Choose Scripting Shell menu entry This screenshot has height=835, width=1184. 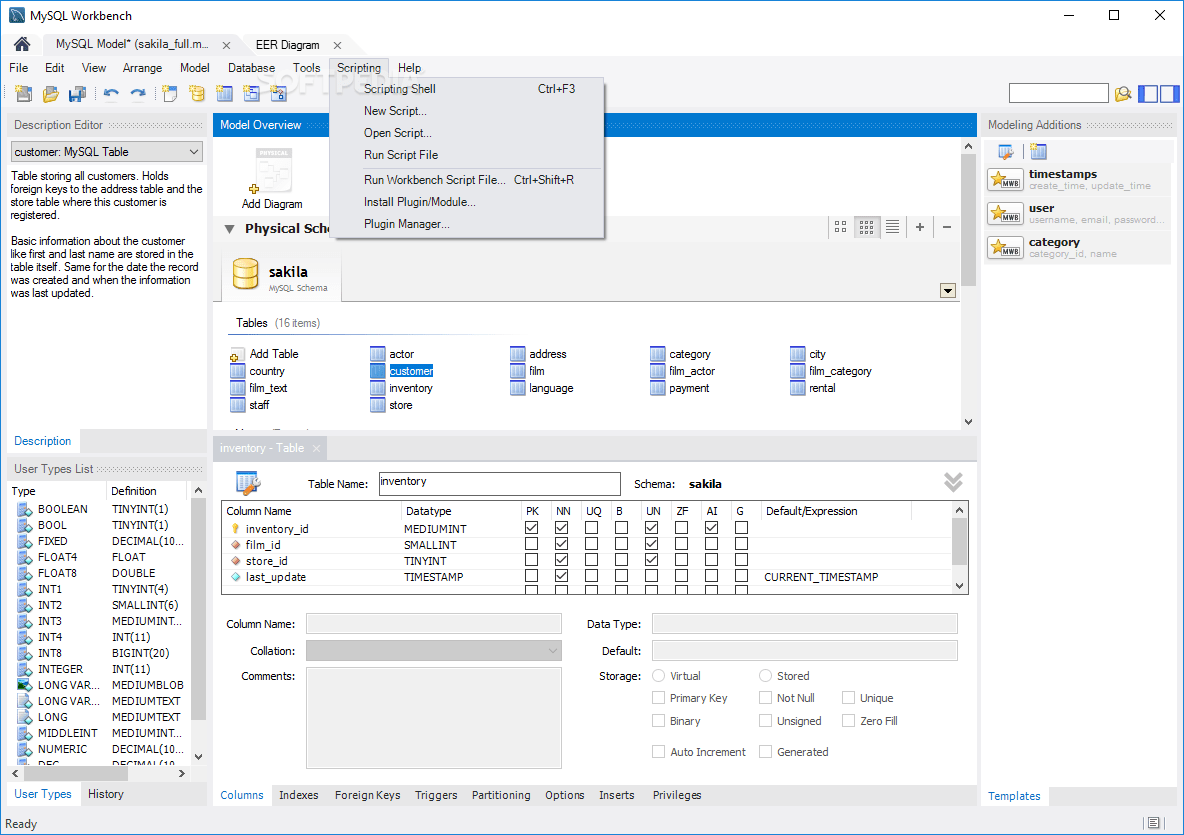[x=468, y=89]
